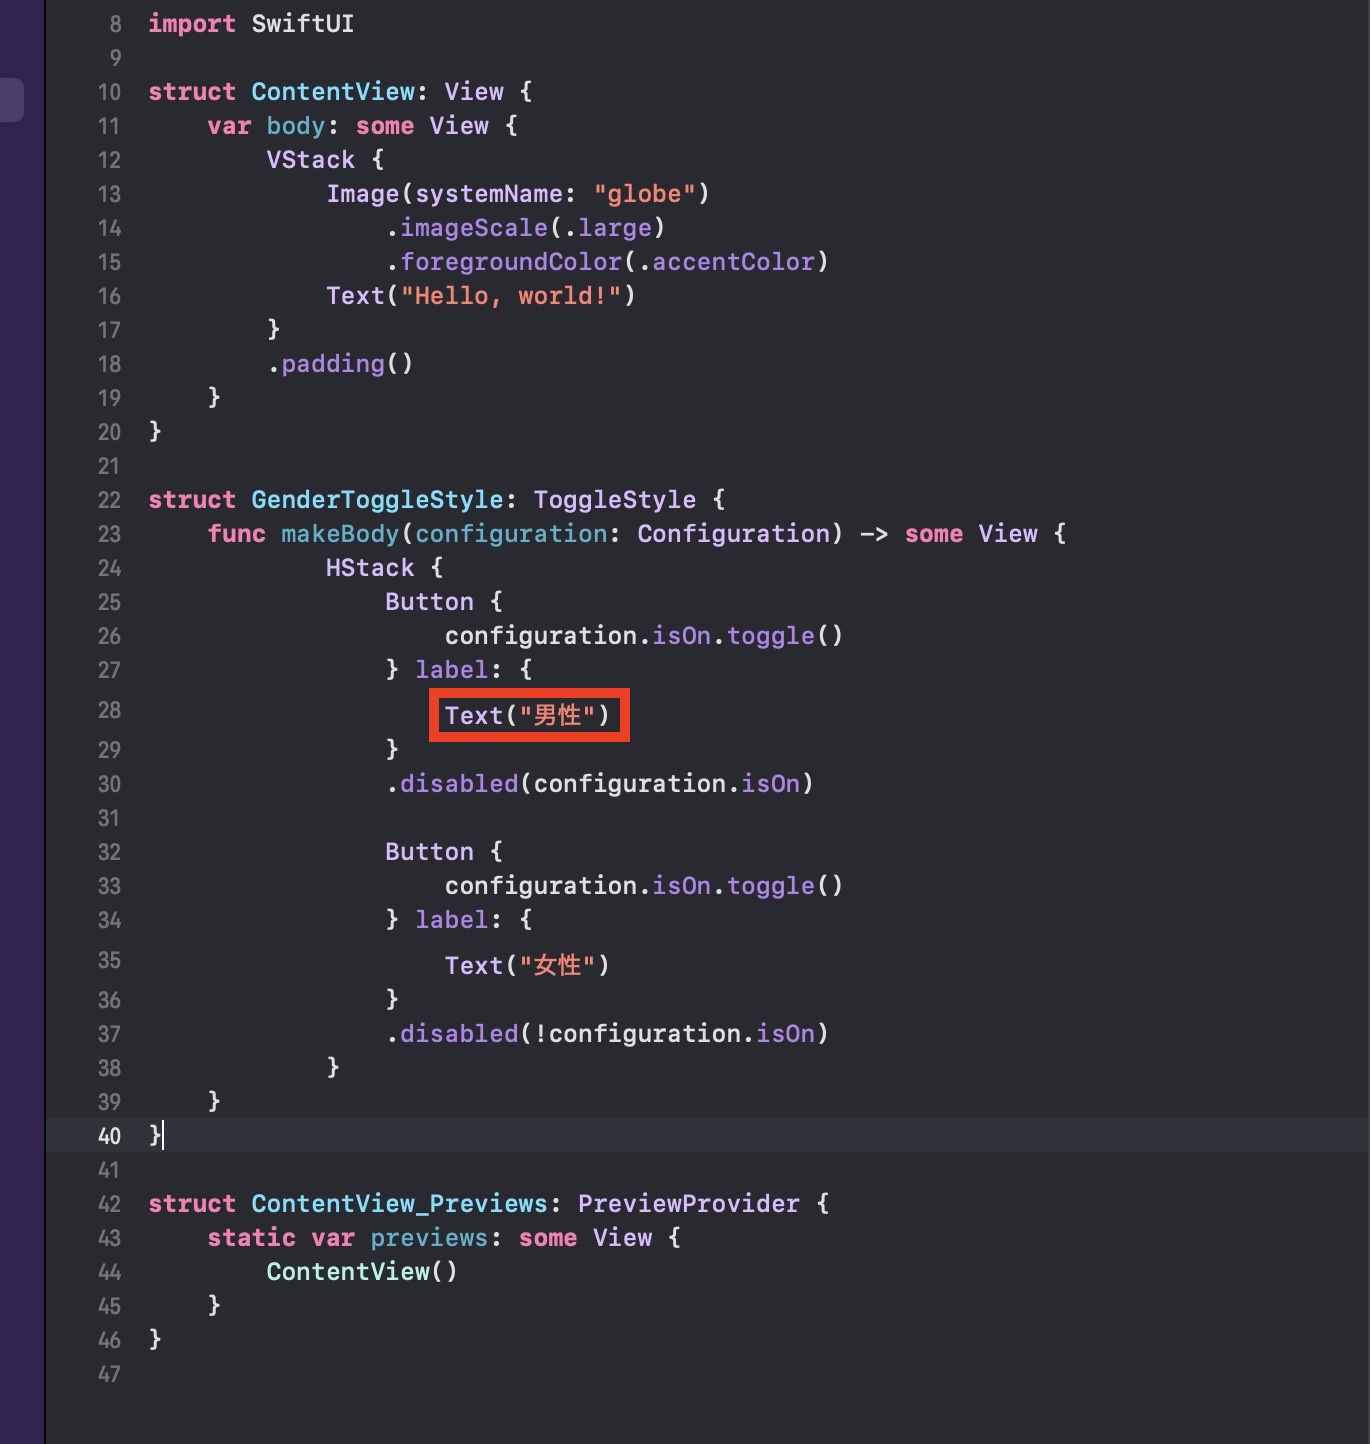
Task: Click "toggle()" on line 33
Action: point(785,886)
